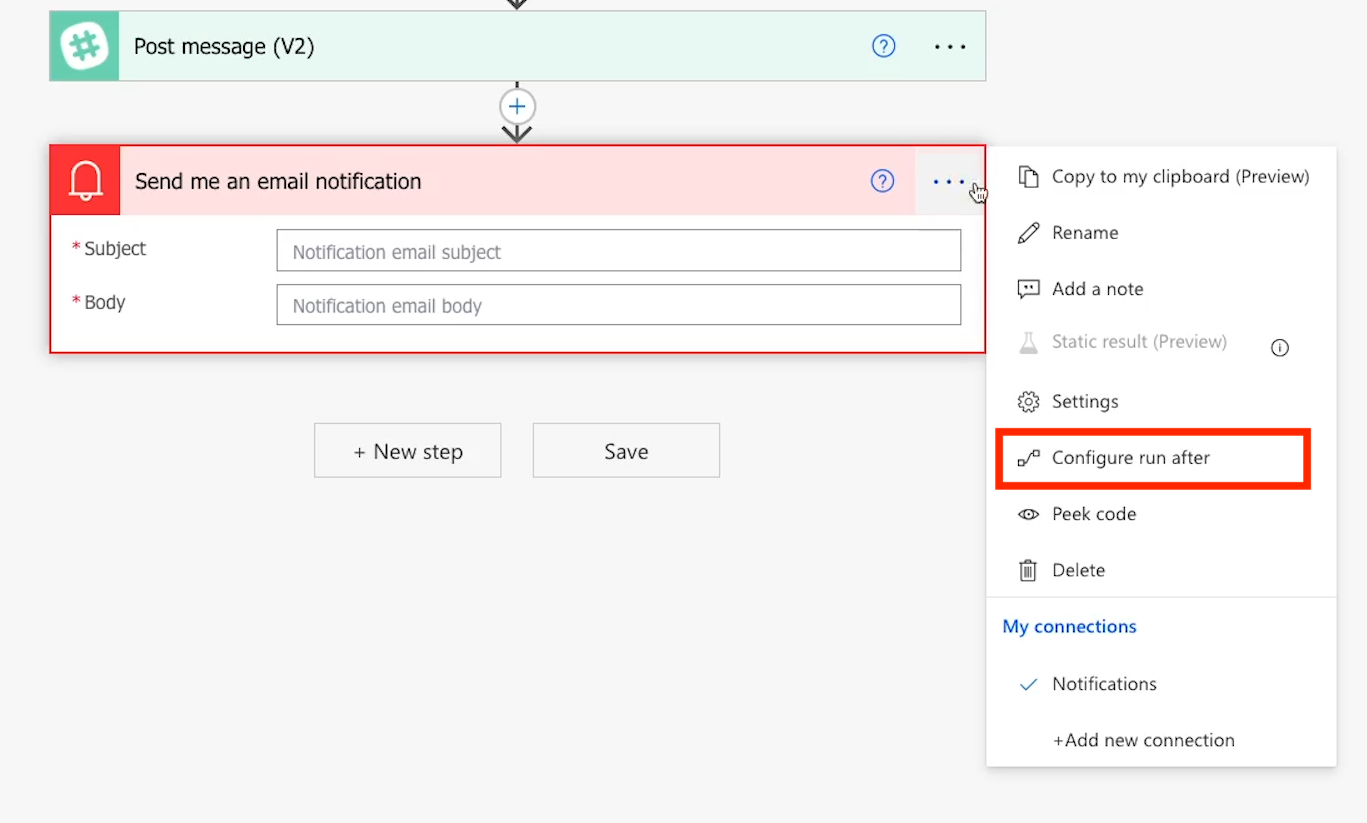Click the Static result flask icon
1367x823 pixels.
pos(1028,342)
